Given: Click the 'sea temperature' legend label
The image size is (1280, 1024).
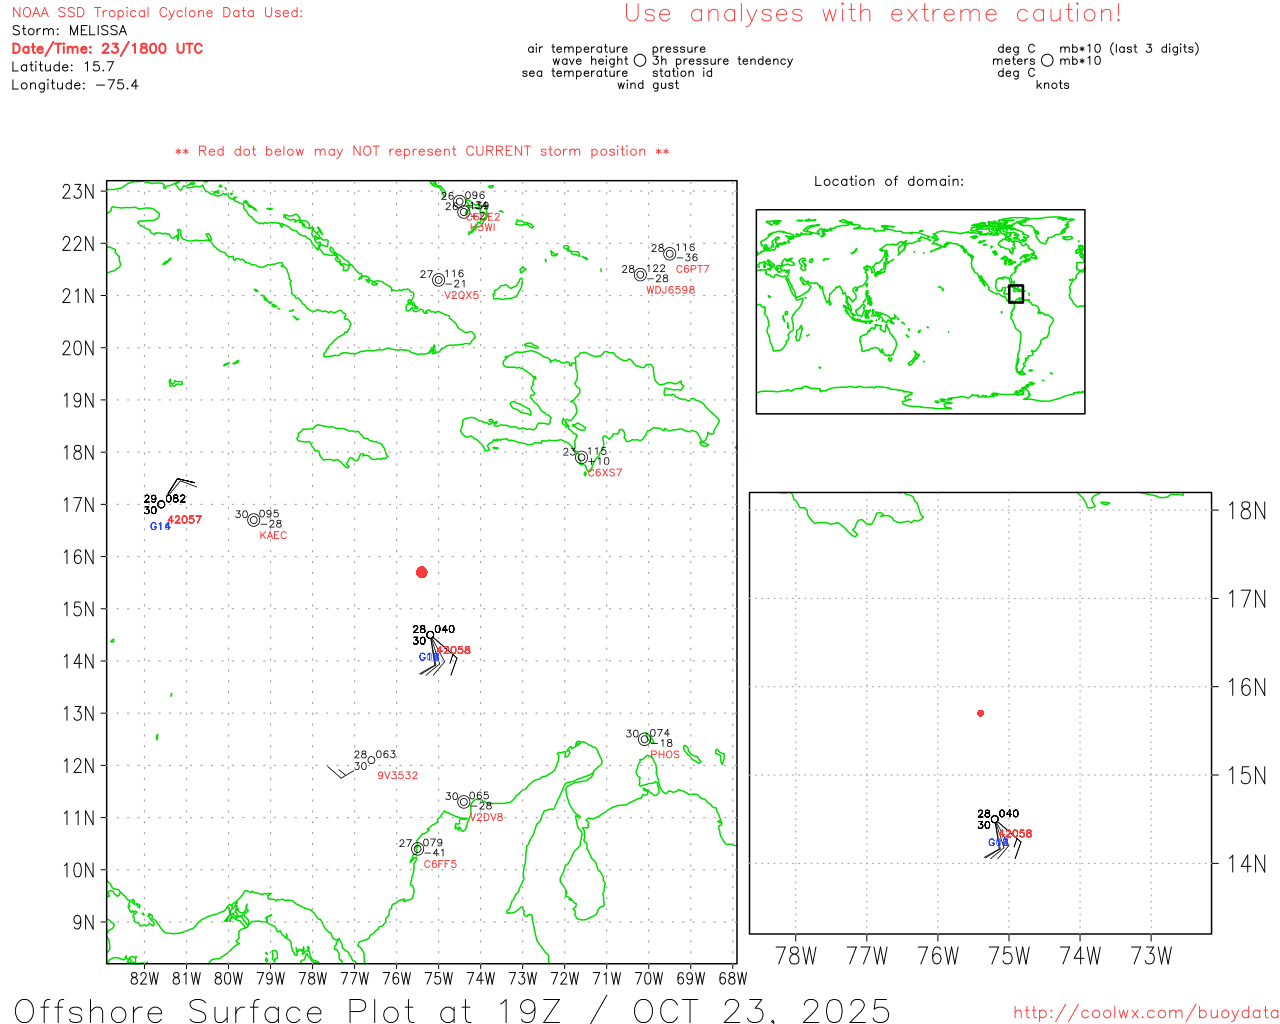Looking at the screenshot, I should point(575,73).
